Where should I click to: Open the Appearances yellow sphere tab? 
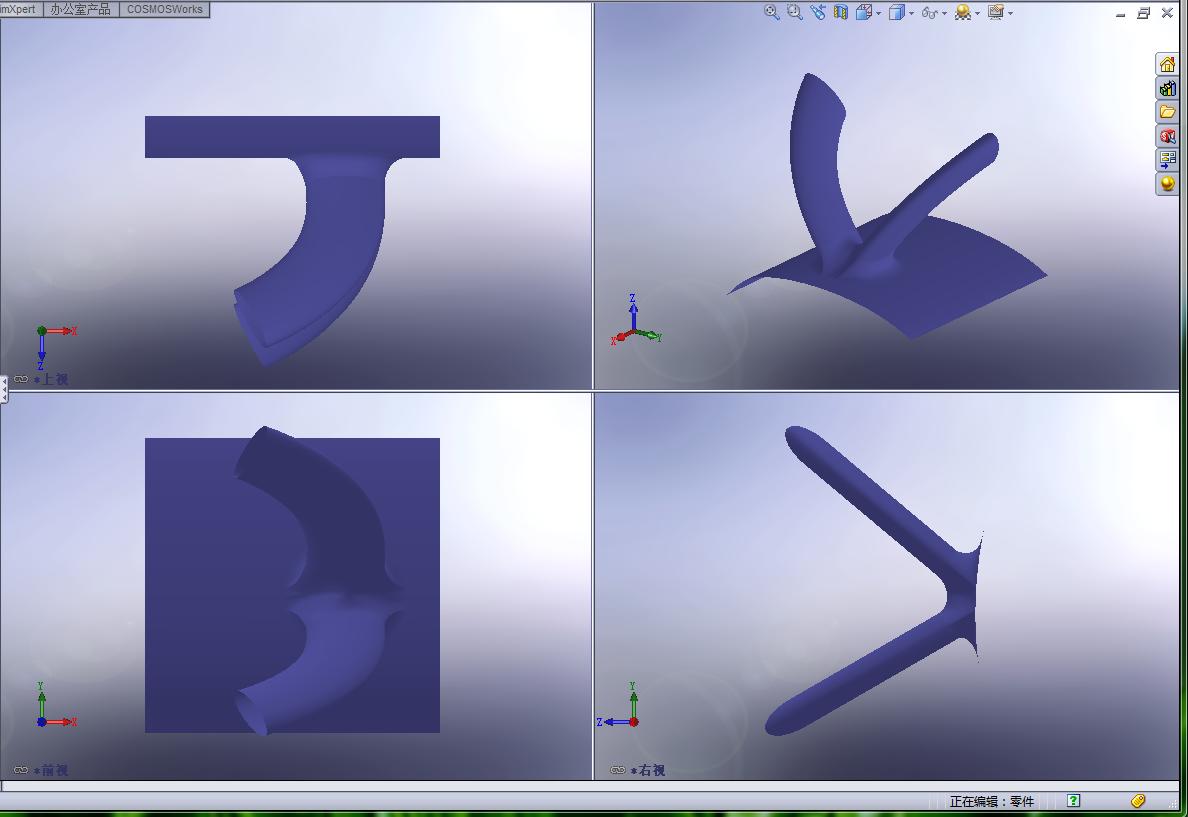(x=1167, y=183)
